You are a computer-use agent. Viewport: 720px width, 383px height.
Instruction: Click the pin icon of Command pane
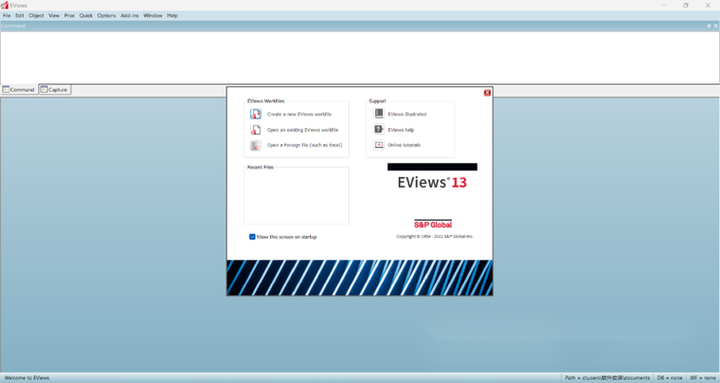(x=709, y=26)
